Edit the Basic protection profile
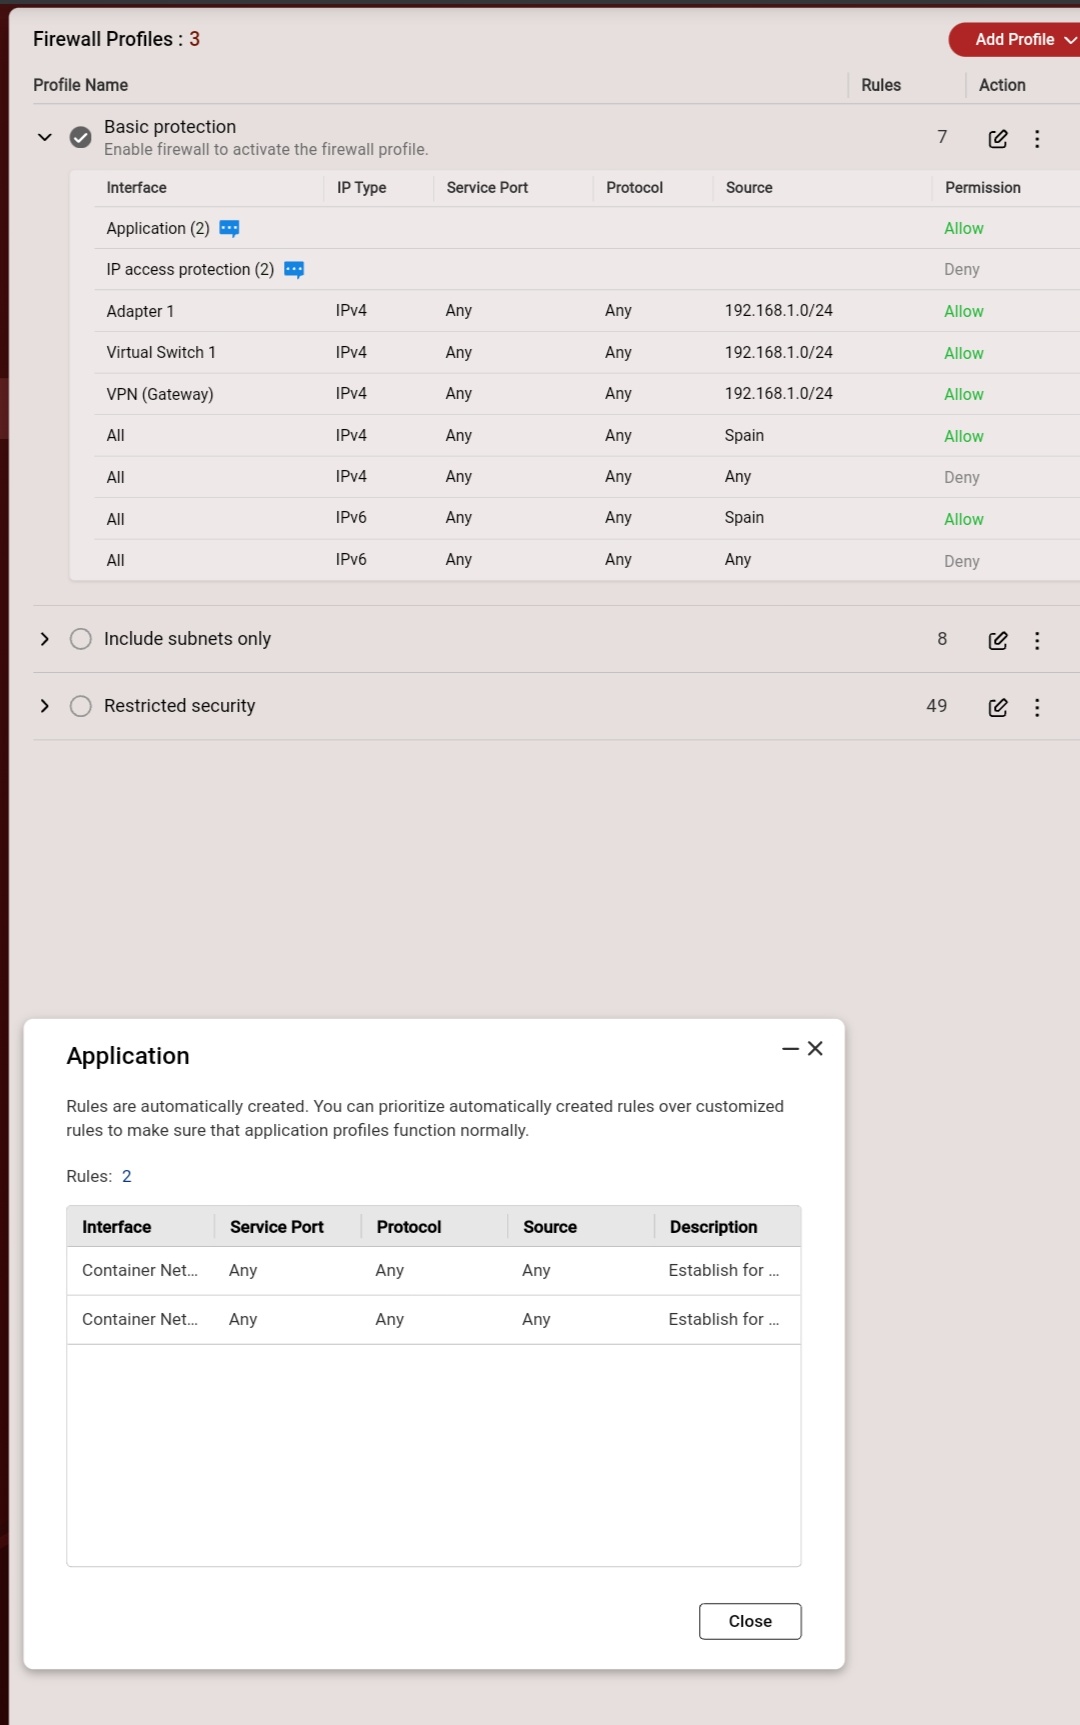The height and width of the screenshot is (1725, 1080). click(x=997, y=139)
